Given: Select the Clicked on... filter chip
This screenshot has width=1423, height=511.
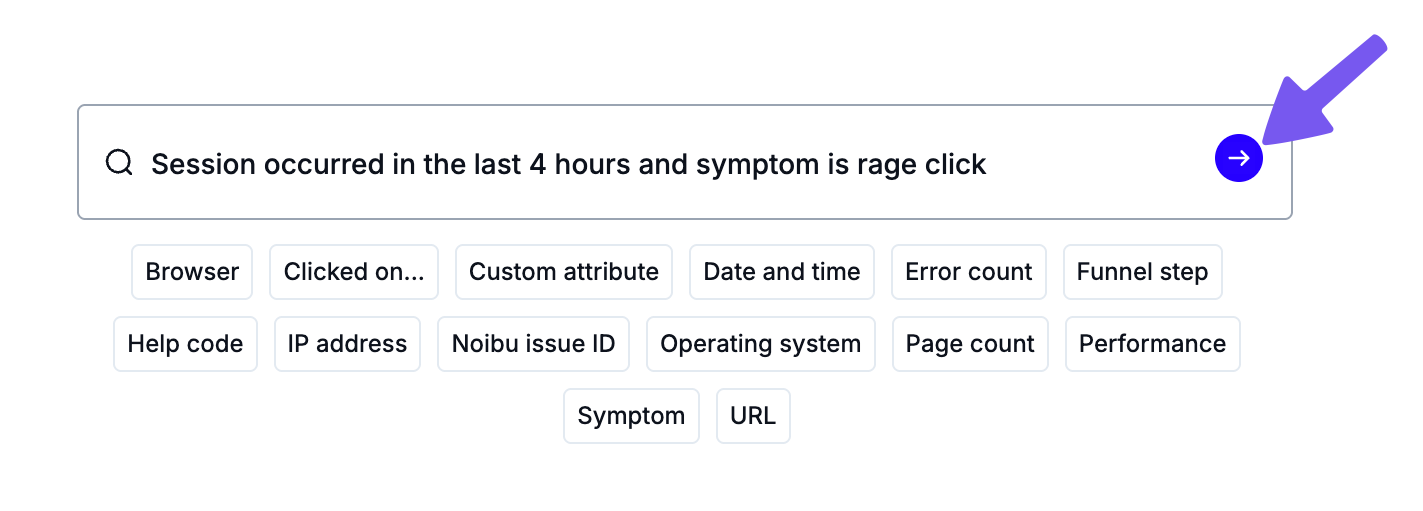Looking at the screenshot, I should click(x=354, y=272).
